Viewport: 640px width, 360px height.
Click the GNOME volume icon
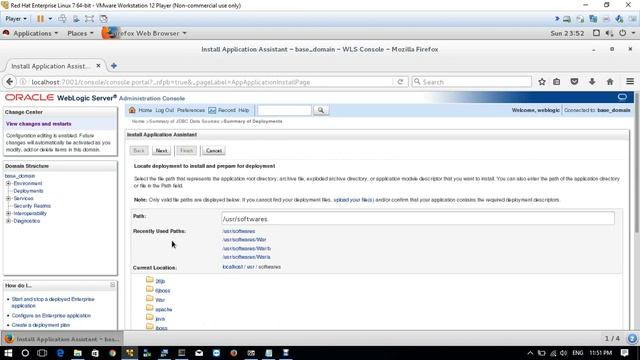click(x=609, y=33)
